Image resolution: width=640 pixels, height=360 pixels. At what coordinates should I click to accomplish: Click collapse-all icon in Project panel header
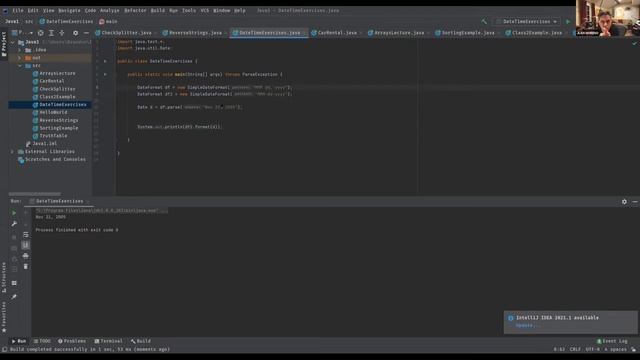62,33
